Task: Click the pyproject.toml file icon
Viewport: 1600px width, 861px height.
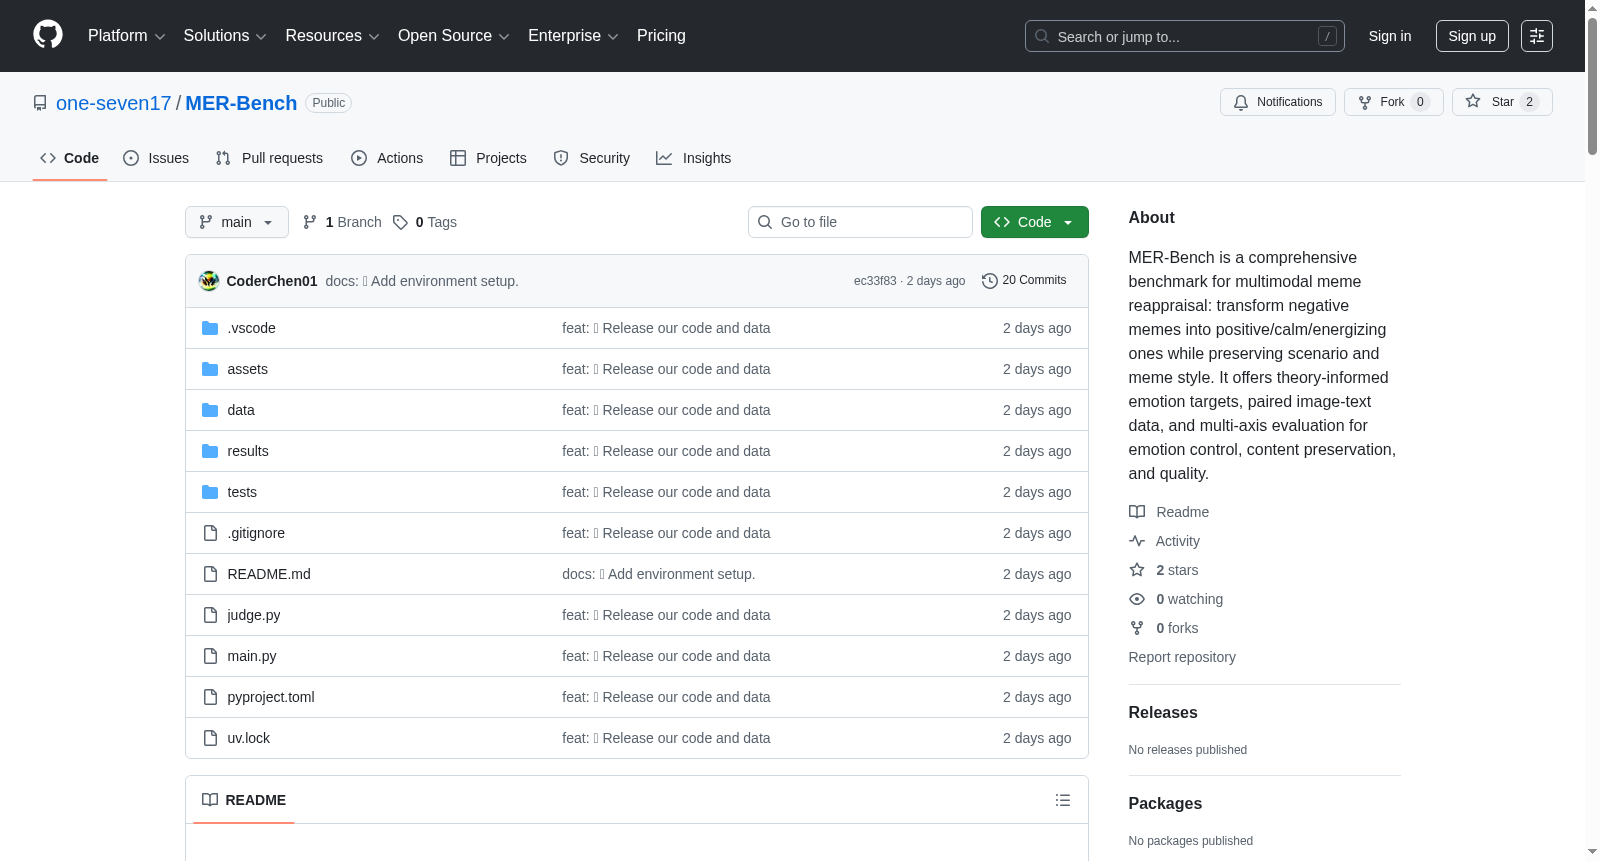Action: (210, 697)
